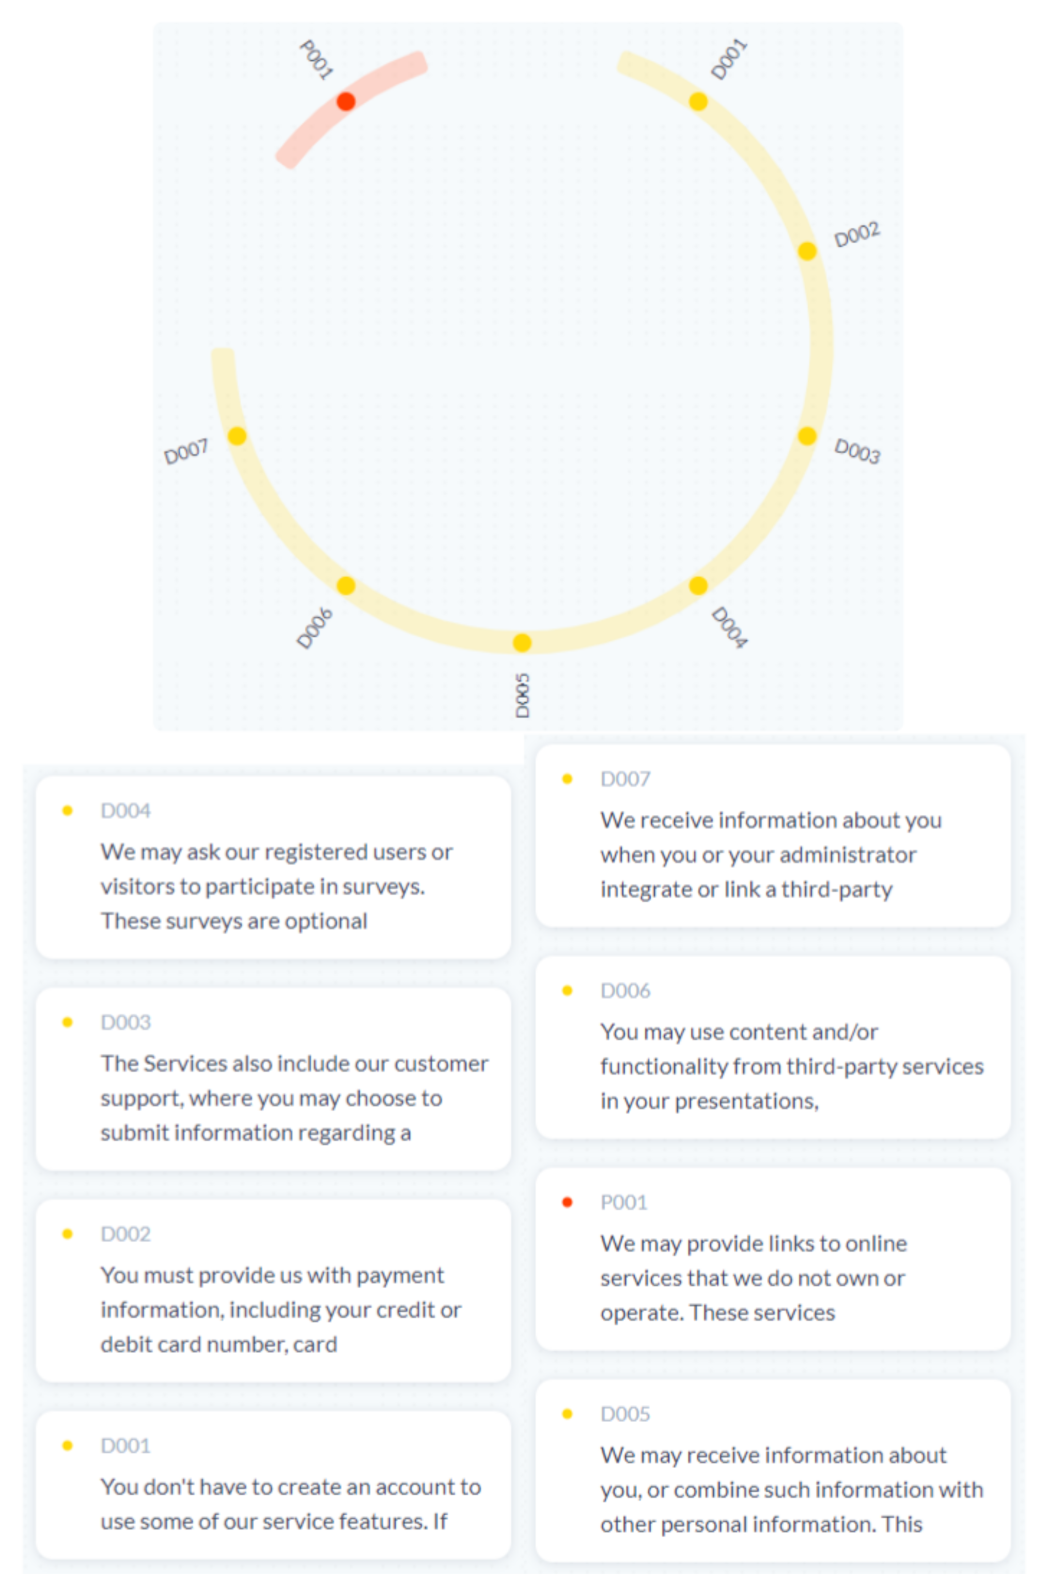Select the D005 node at the circle's bottom
The width and height of the screenshot is (1038, 1592).
522,642
